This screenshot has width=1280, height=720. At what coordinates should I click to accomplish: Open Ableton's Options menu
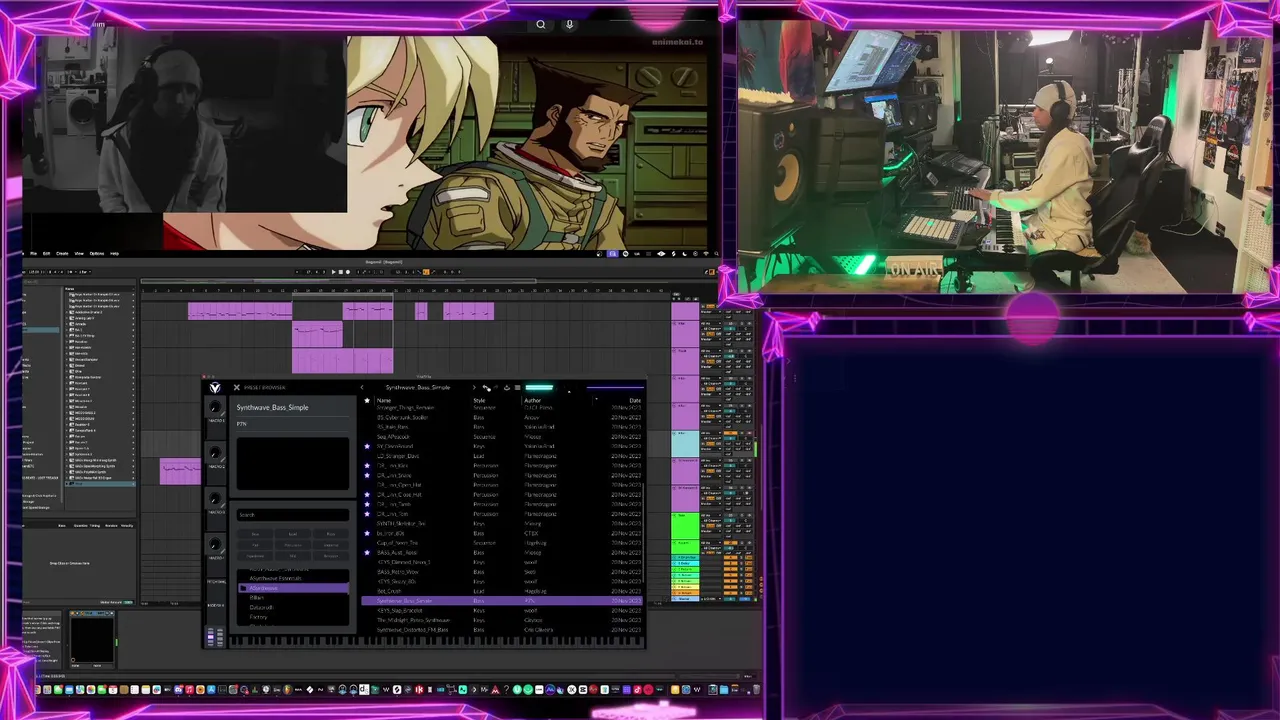point(97,253)
